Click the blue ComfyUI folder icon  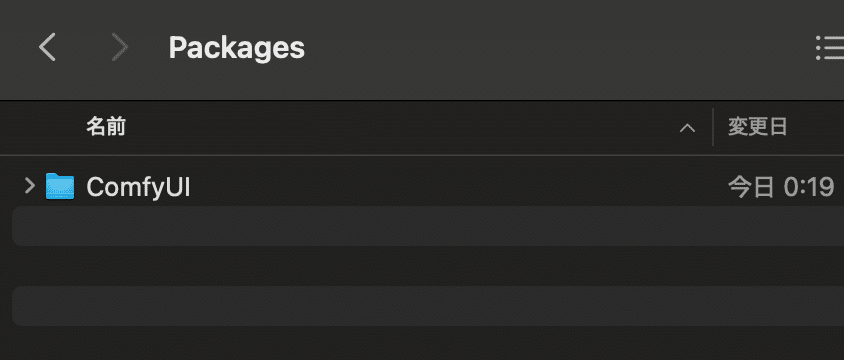coord(60,186)
